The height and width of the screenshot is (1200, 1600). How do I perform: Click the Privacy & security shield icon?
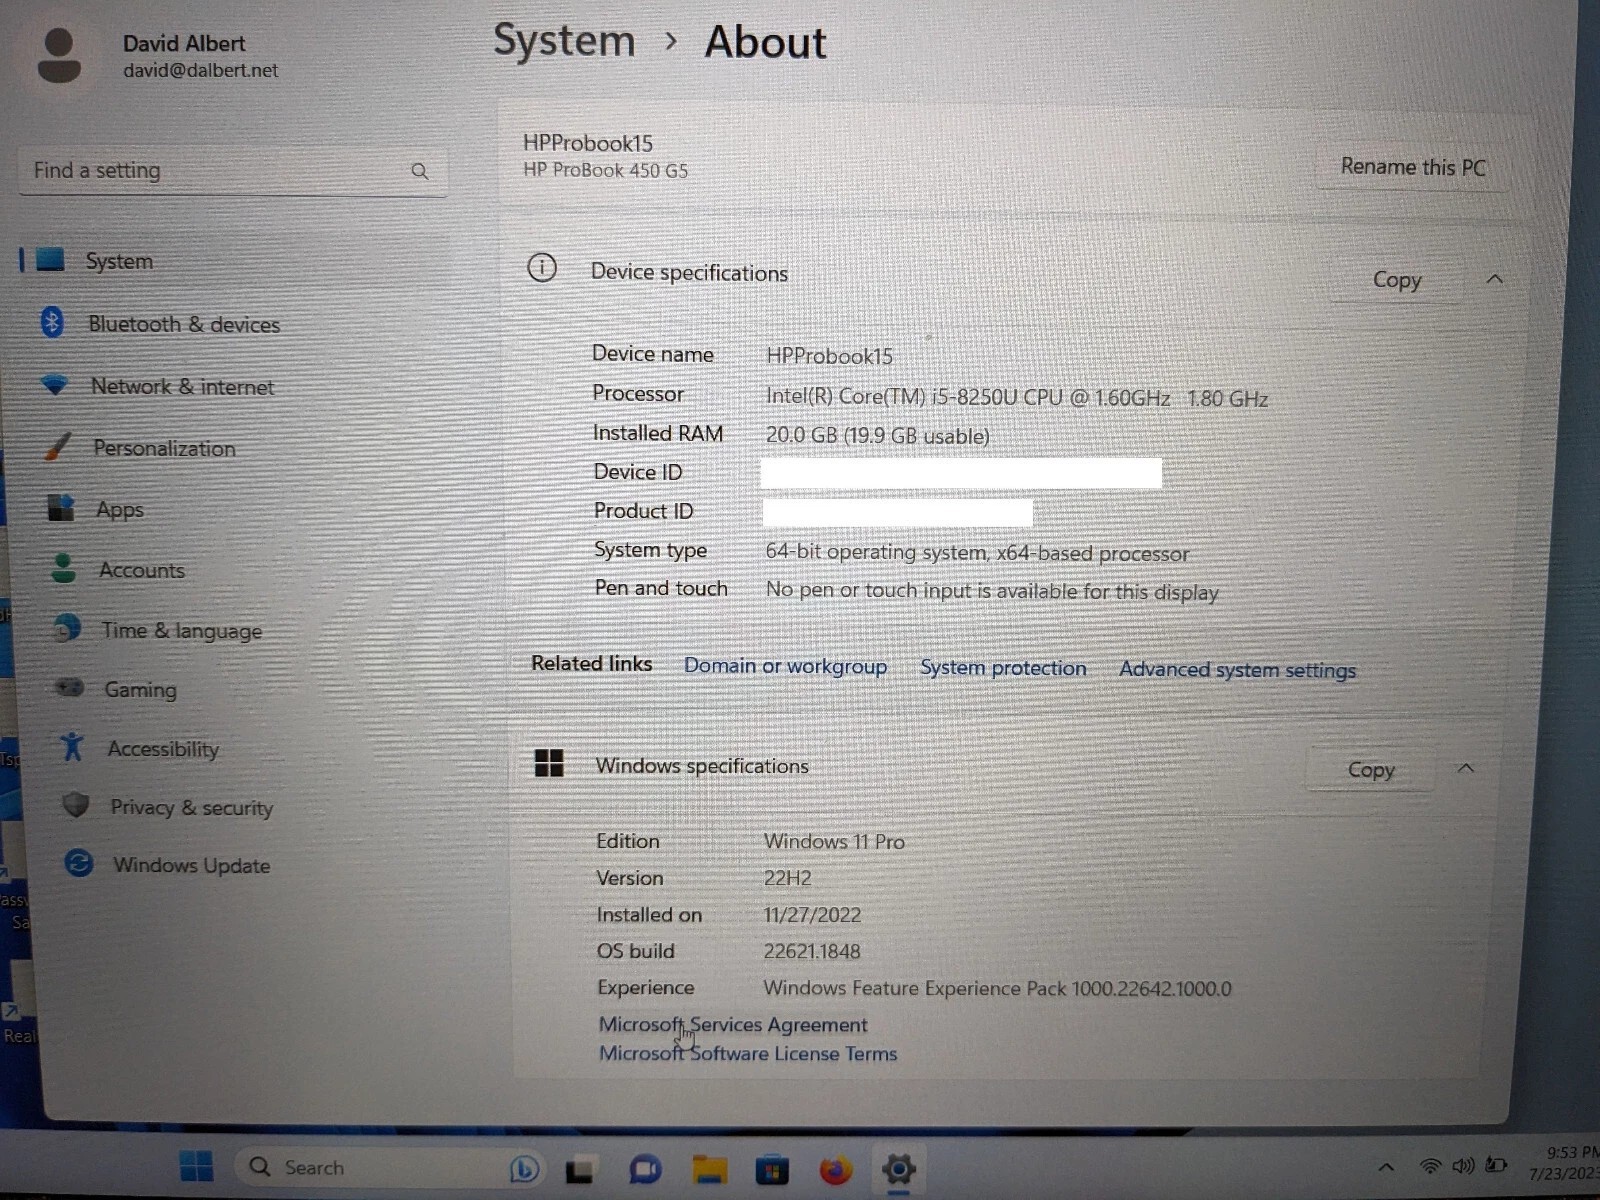[75, 805]
